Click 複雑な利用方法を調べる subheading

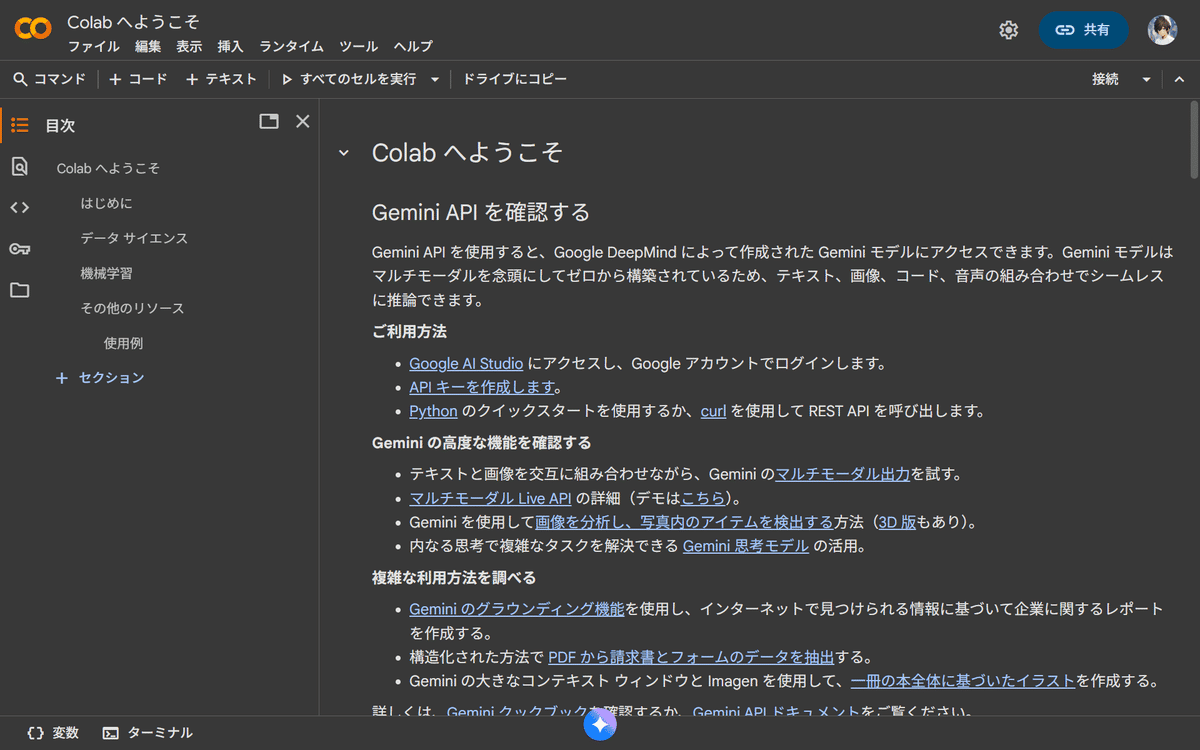[454, 577]
